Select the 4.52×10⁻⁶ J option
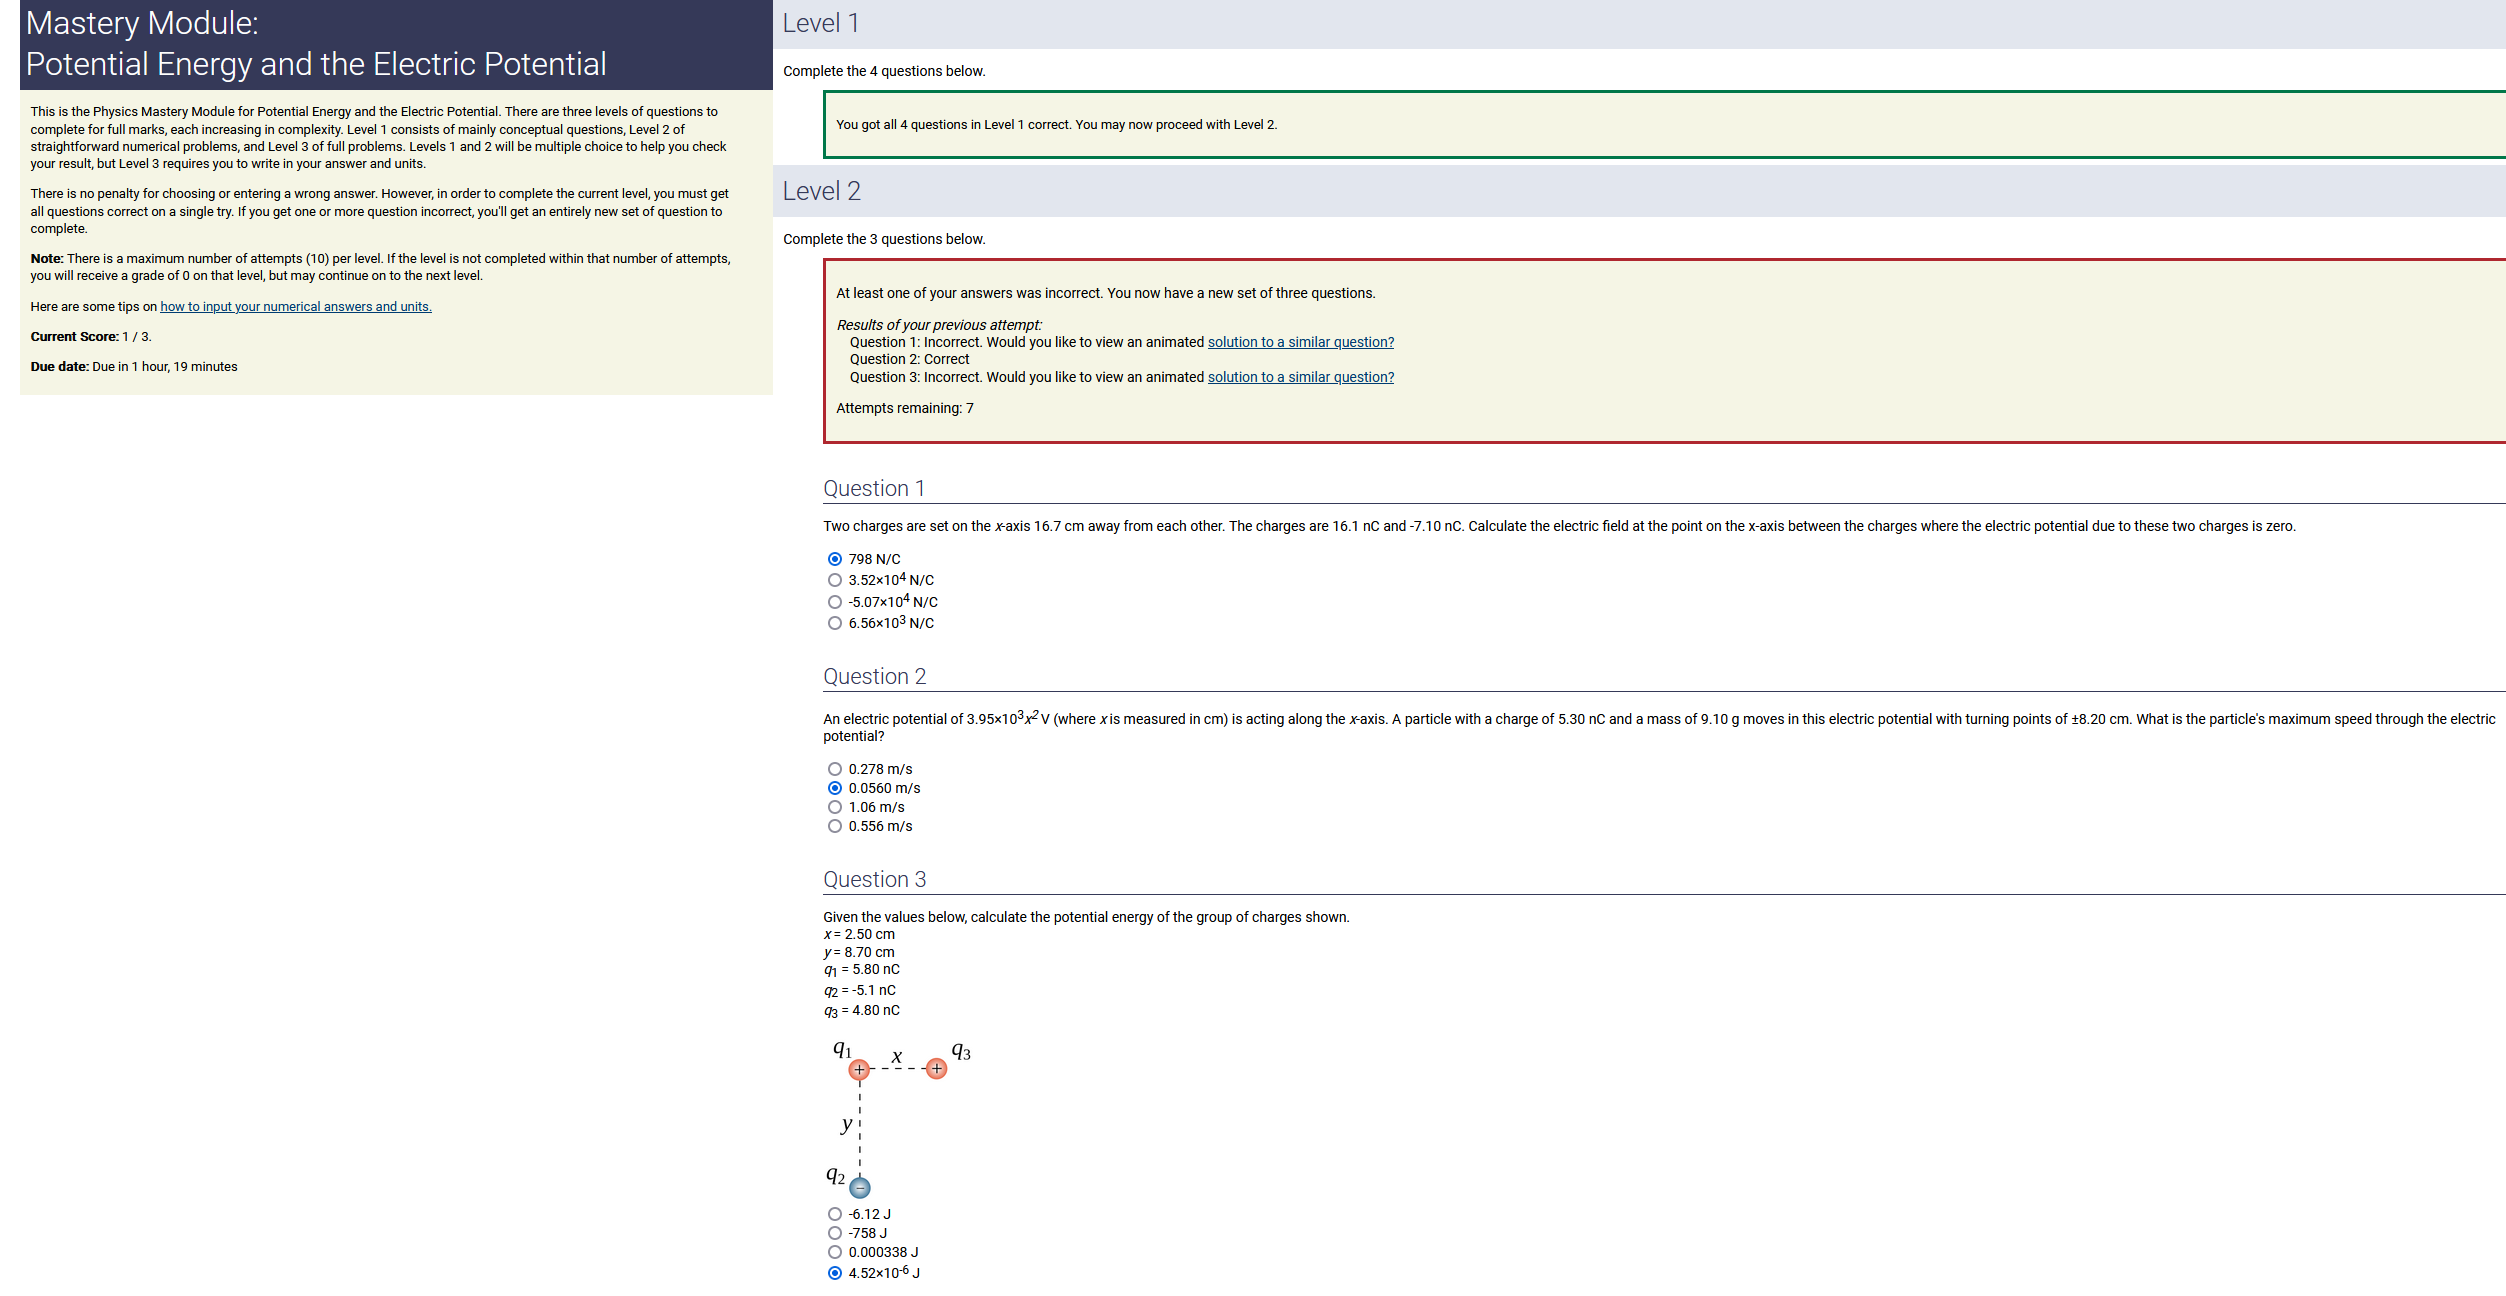The width and height of the screenshot is (2506, 1296). point(834,1273)
